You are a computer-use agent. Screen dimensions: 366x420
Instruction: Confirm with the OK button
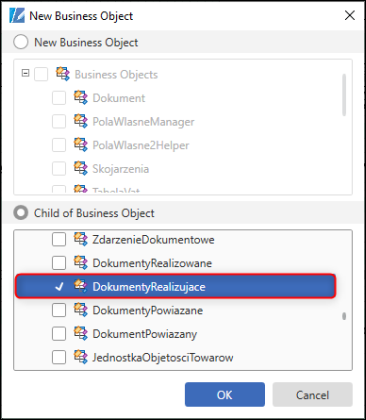[225, 395]
